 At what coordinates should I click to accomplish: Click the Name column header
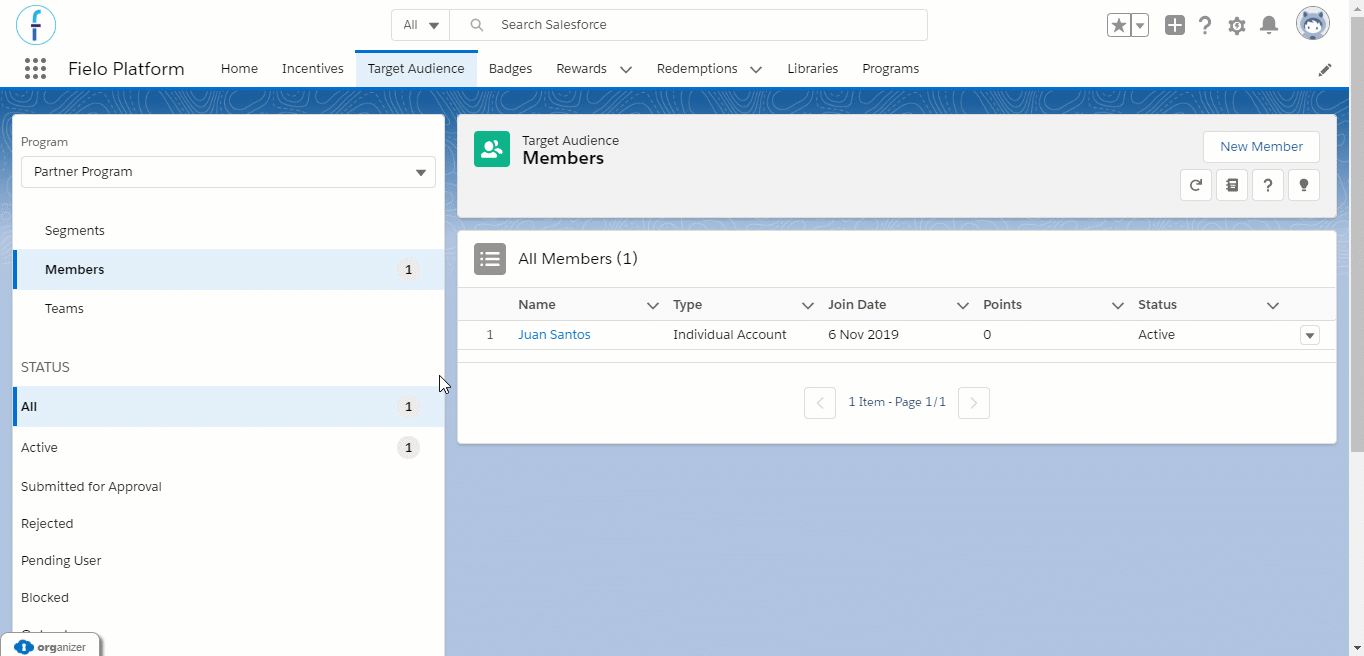click(537, 305)
